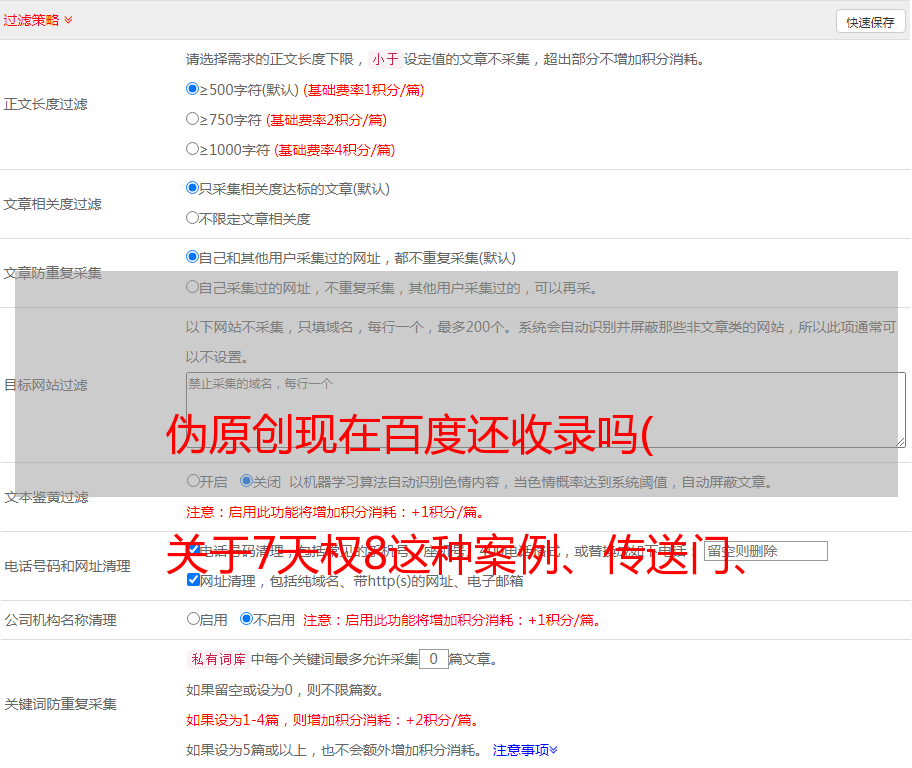Collapse the 过滤策略 section header
The height and width of the screenshot is (768, 912).
click(x=38, y=20)
